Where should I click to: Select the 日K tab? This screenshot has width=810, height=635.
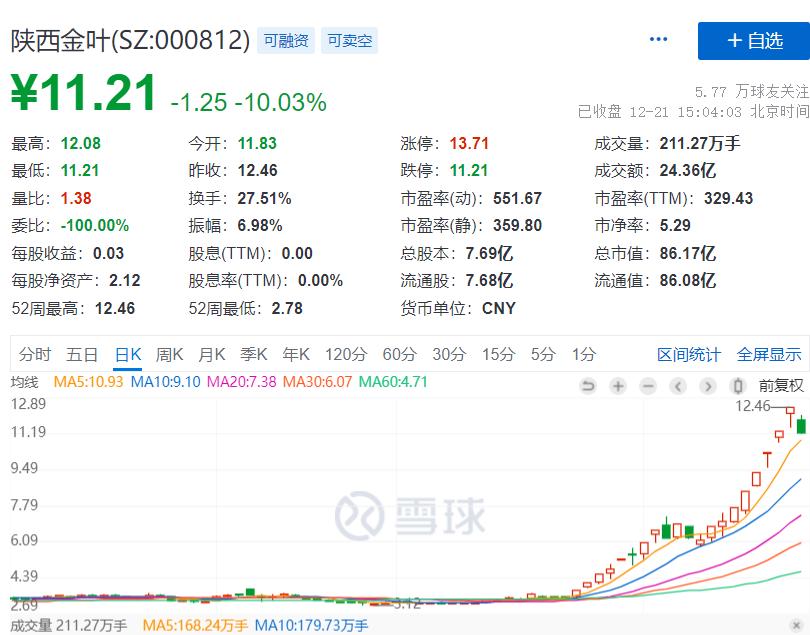128,354
